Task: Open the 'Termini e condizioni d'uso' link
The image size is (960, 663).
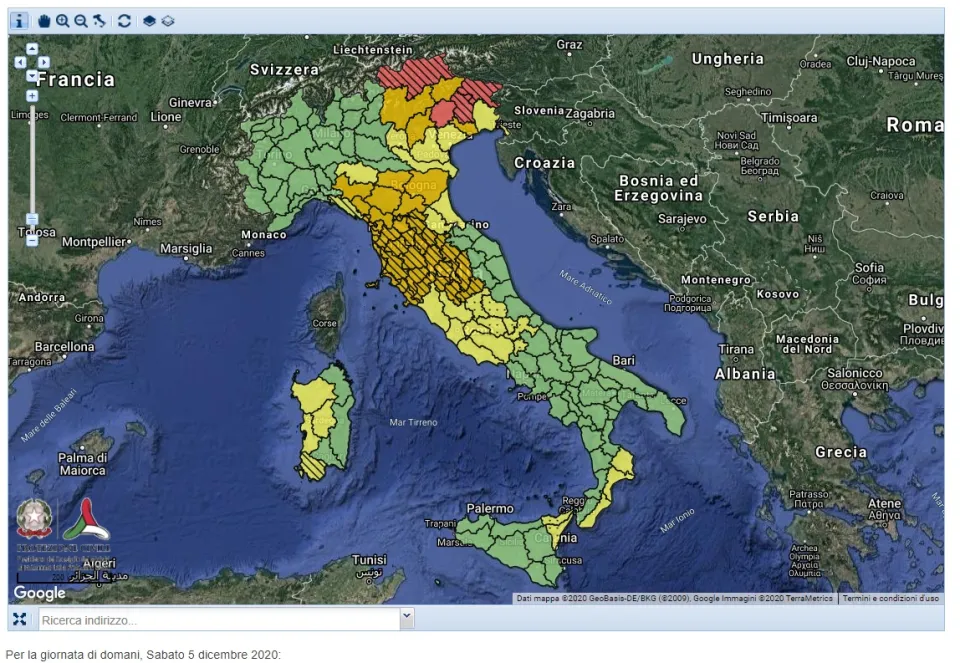Action: pos(890,598)
